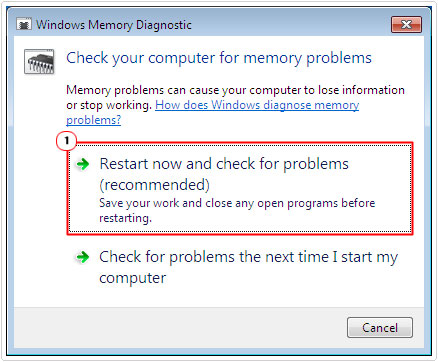Click the 'or stop working.' text before the link
The height and width of the screenshot is (362, 438).
coord(109,105)
